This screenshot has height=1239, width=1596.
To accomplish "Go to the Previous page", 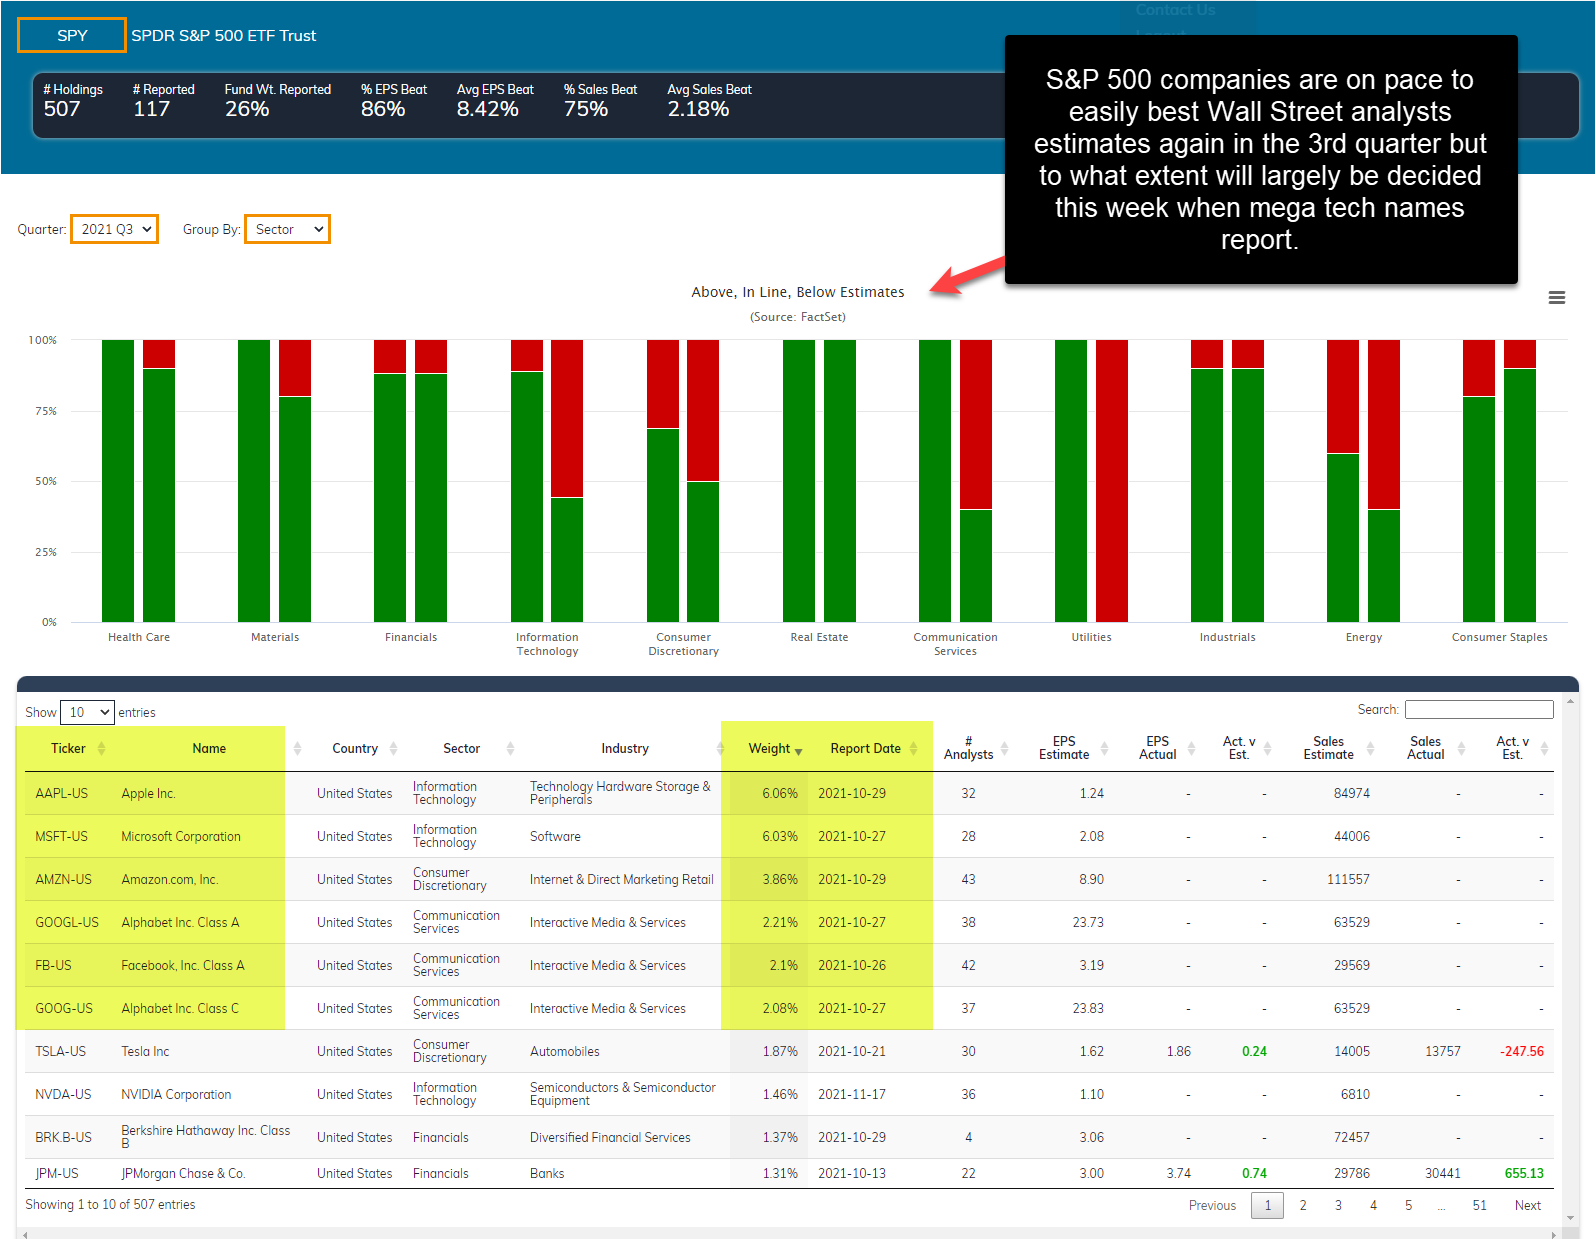I will click(x=1212, y=1205).
